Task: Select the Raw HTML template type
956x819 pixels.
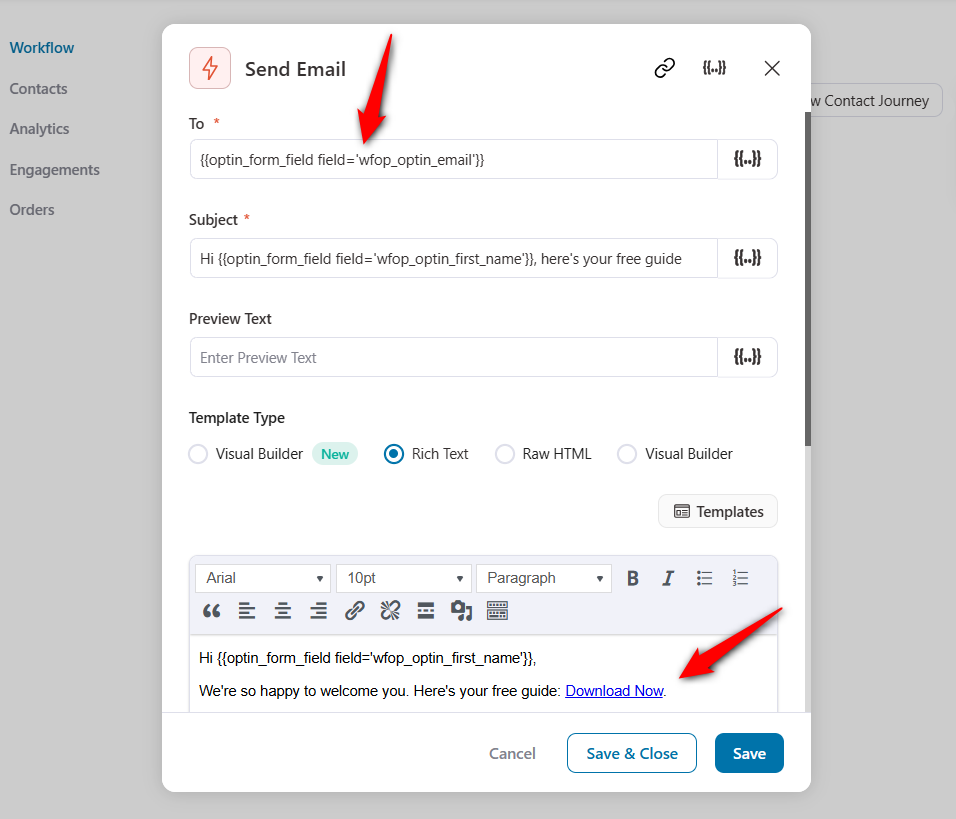Action: coord(505,454)
